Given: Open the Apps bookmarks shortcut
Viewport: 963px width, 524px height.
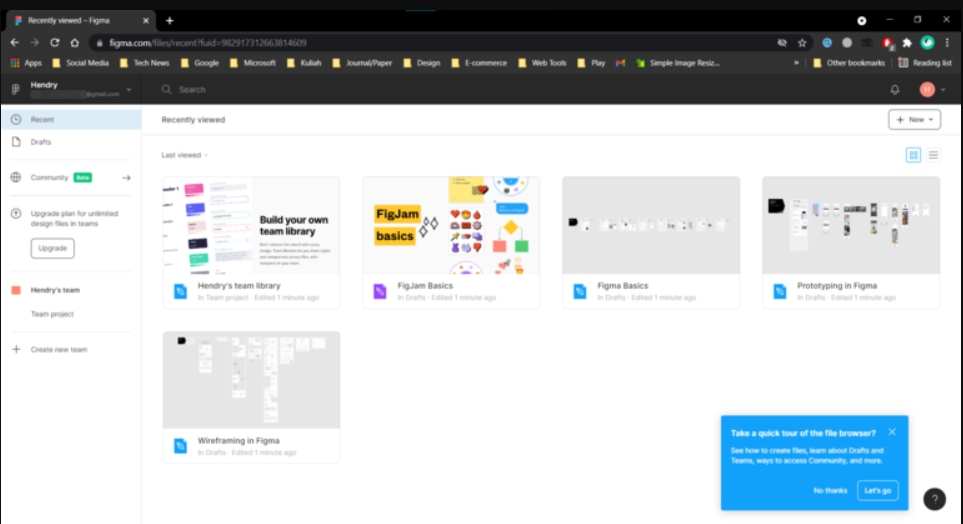Looking at the screenshot, I should point(26,63).
